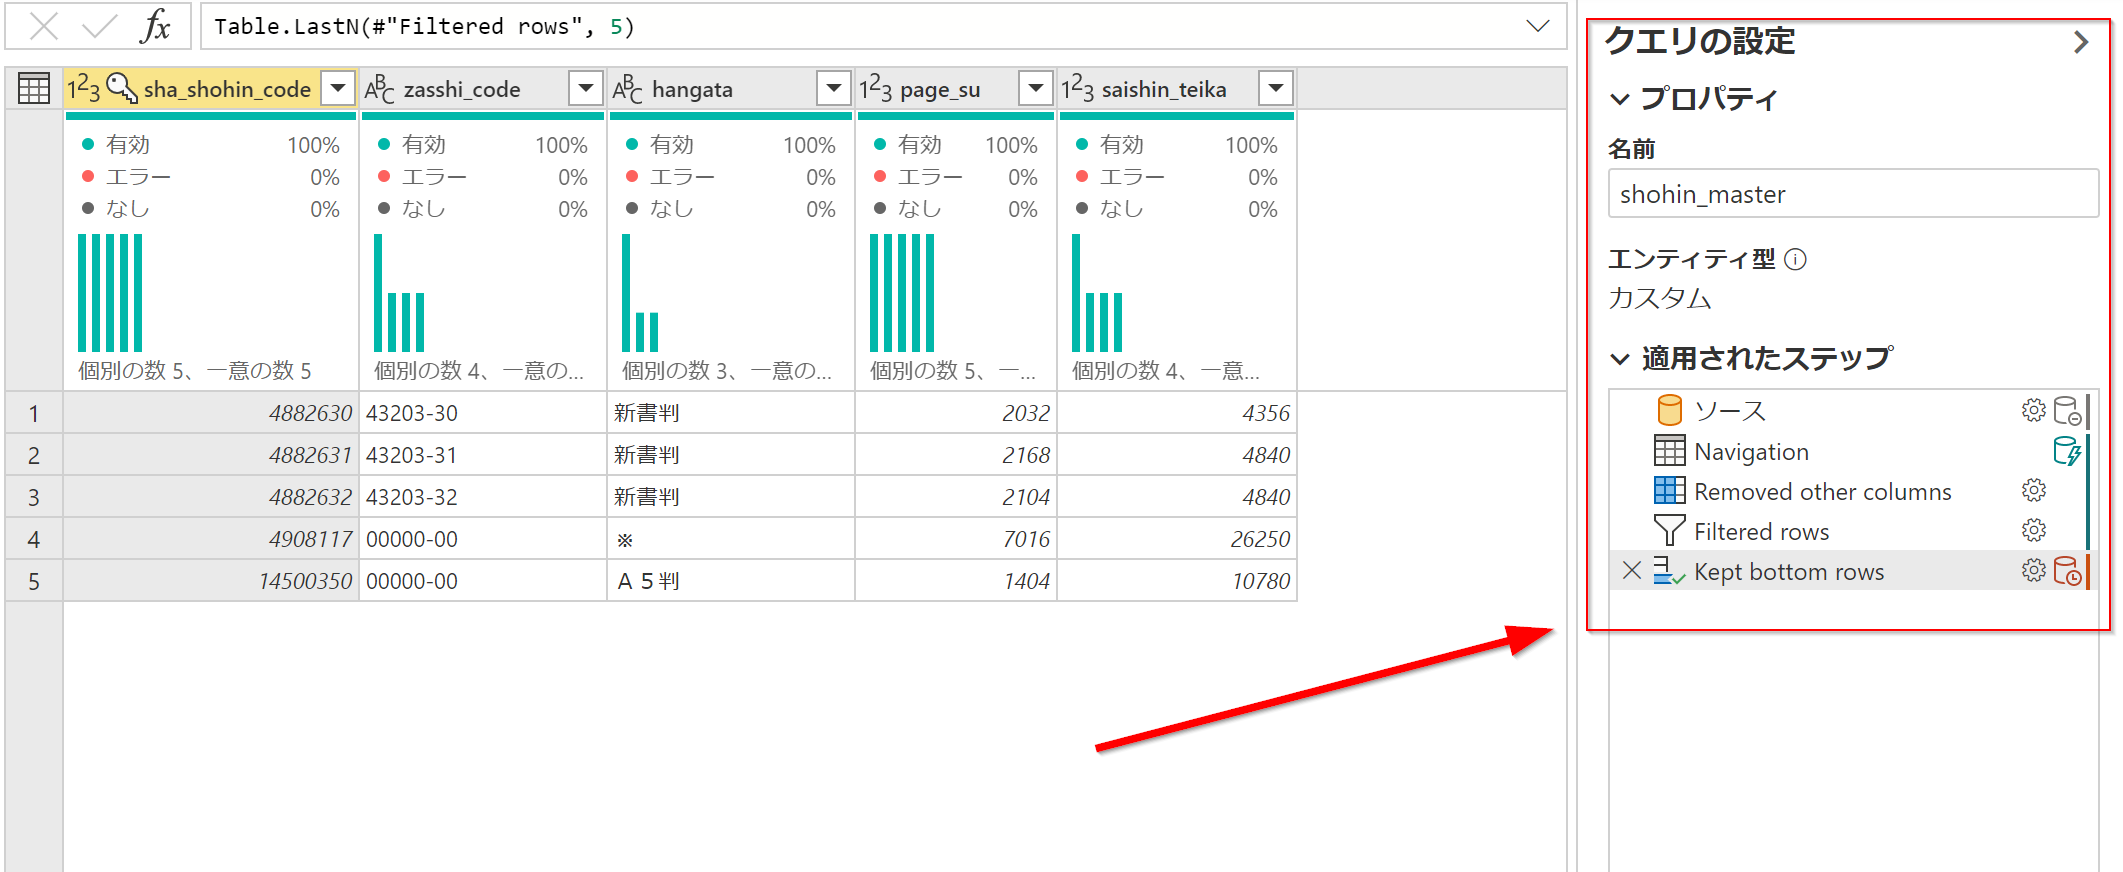Click page_su column distribution chart
This screenshot has height=872, width=2123.
pyautogui.click(x=902, y=293)
